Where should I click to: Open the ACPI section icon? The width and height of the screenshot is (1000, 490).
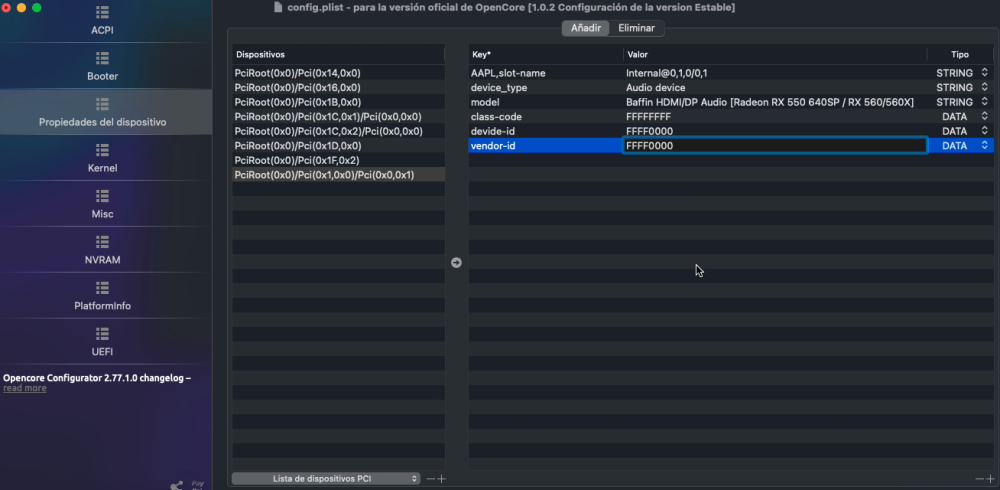(102, 12)
